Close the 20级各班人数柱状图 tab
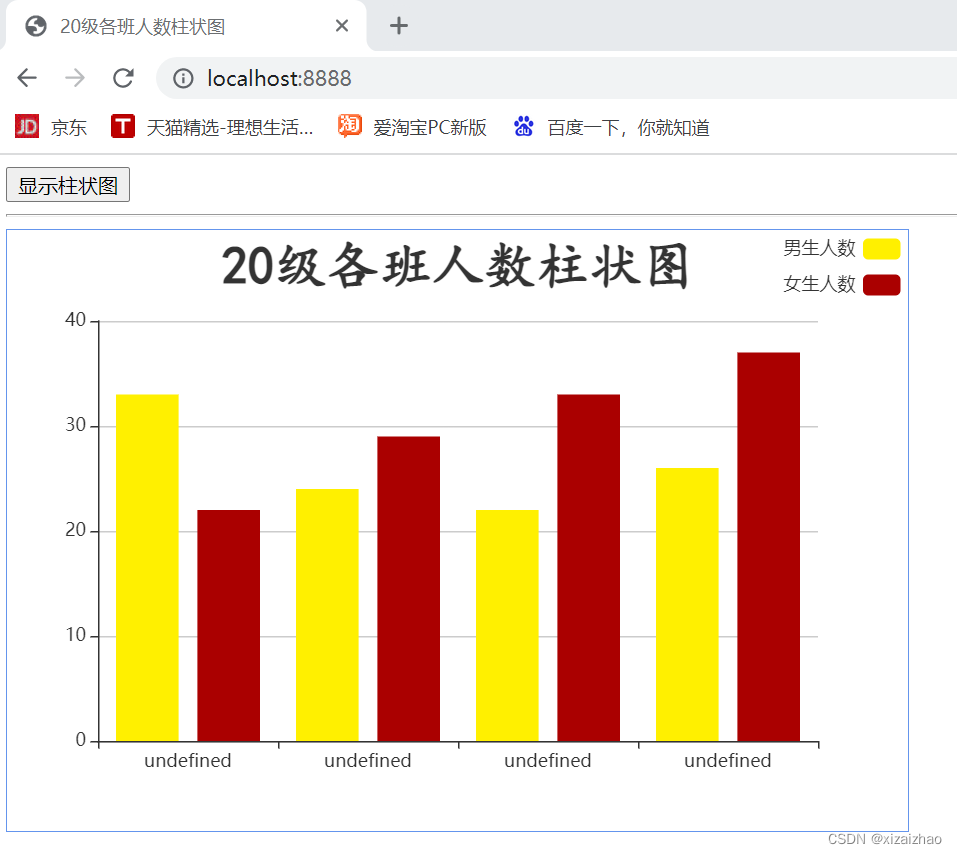The width and height of the screenshot is (957, 854). click(342, 26)
